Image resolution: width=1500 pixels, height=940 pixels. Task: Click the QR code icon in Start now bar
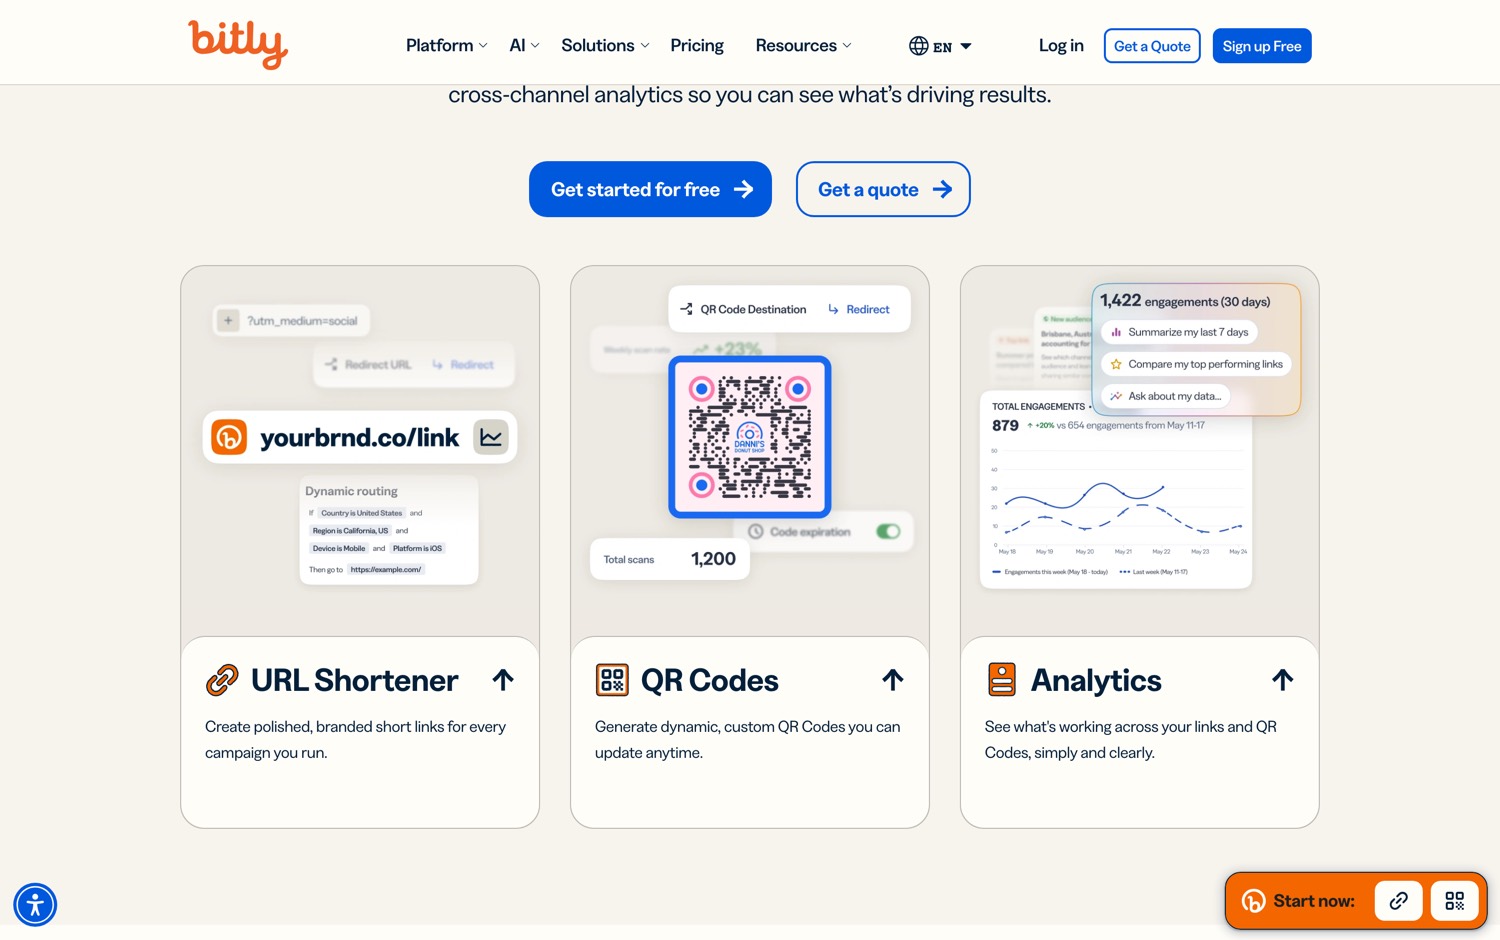pyautogui.click(x=1455, y=901)
